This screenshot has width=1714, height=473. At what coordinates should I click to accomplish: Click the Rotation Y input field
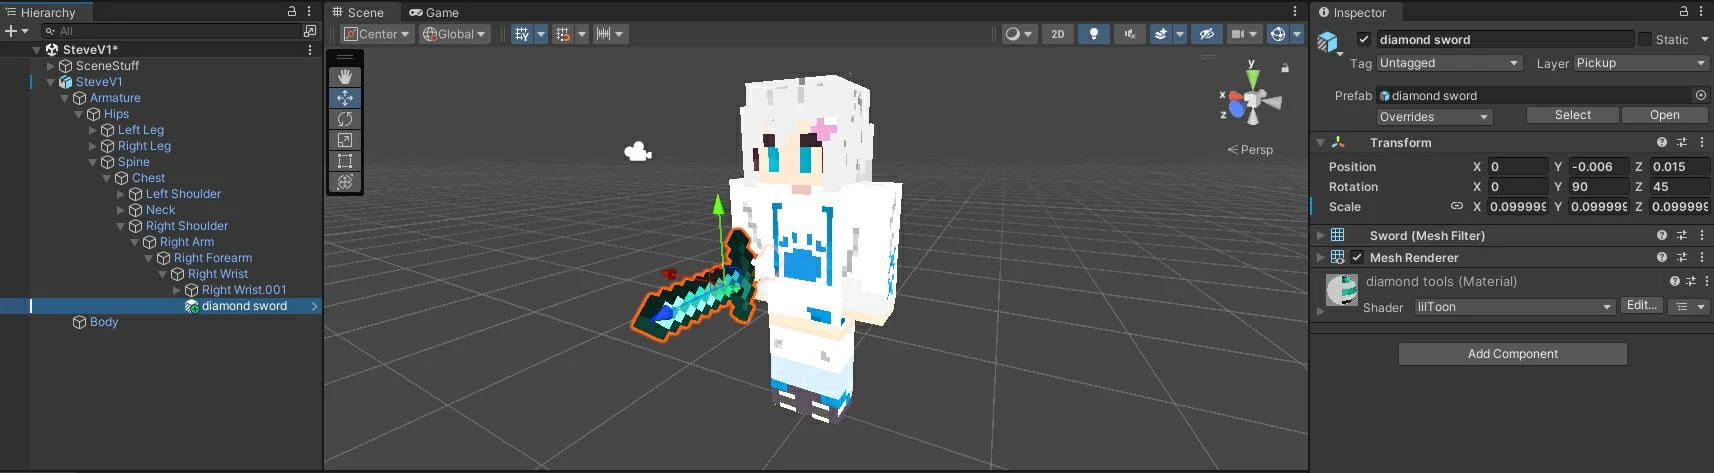coord(1597,187)
